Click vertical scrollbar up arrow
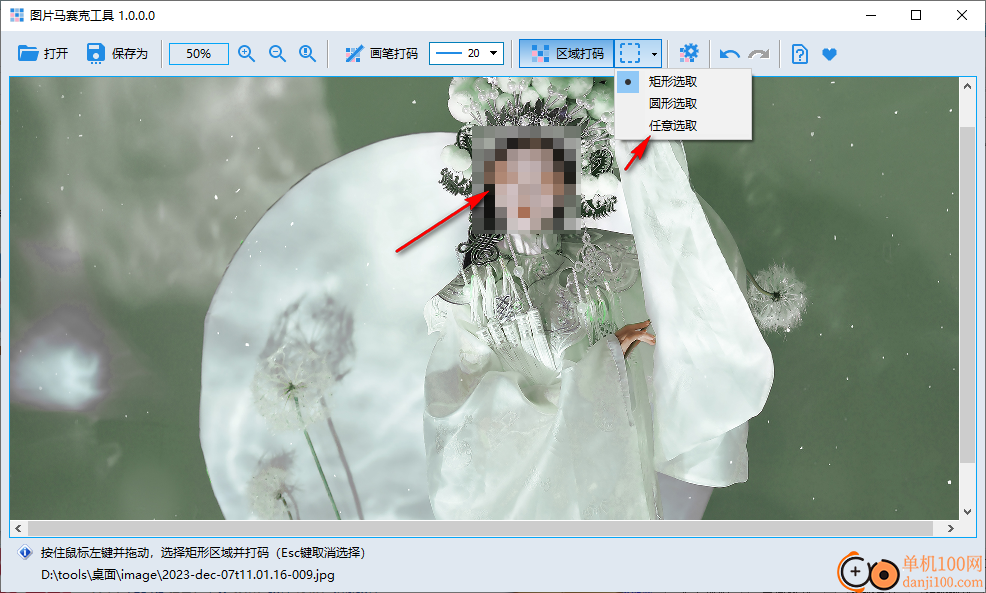Viewport: 986px width, 593px height. point(967,86)
